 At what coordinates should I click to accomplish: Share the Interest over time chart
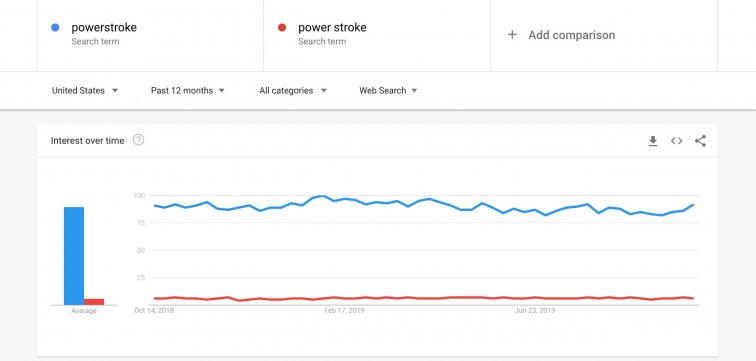point(700,141)
